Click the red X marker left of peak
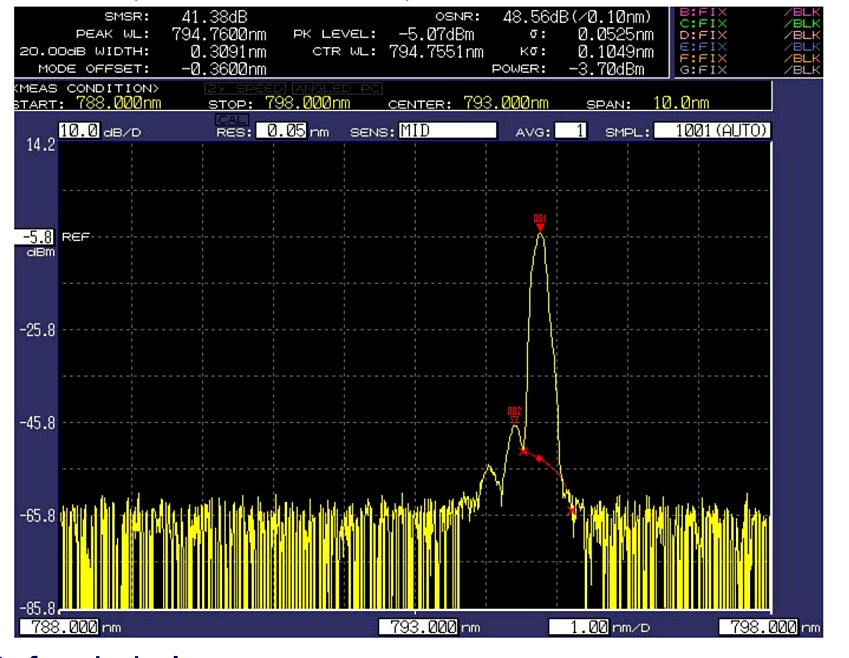Viewport: 849px width, 658px height. click(523, 451)
